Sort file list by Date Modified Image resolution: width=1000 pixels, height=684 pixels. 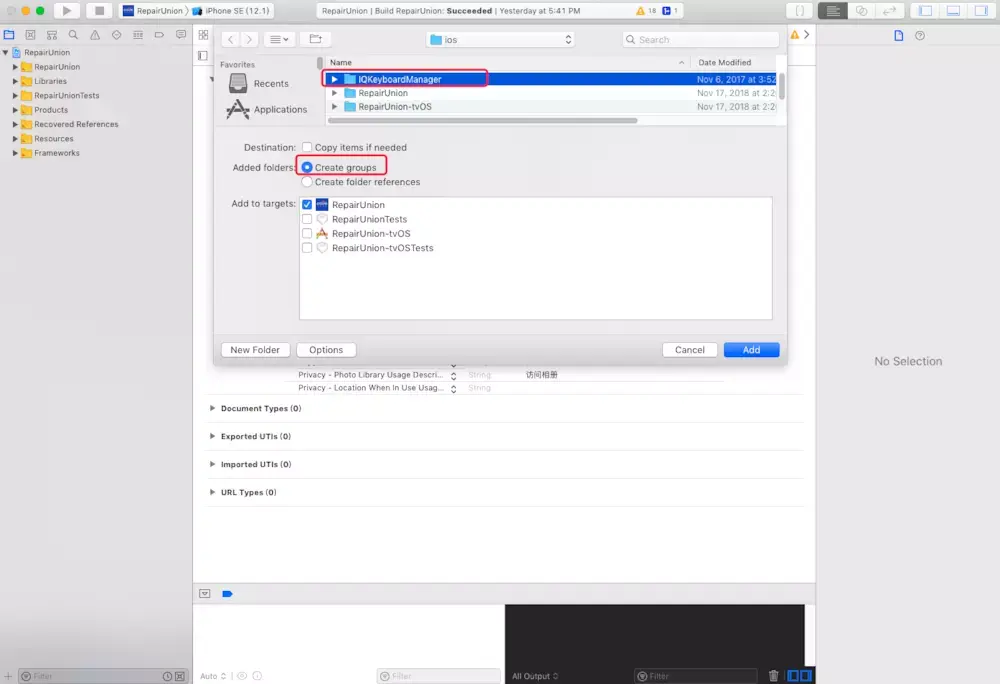pos(733,62)
